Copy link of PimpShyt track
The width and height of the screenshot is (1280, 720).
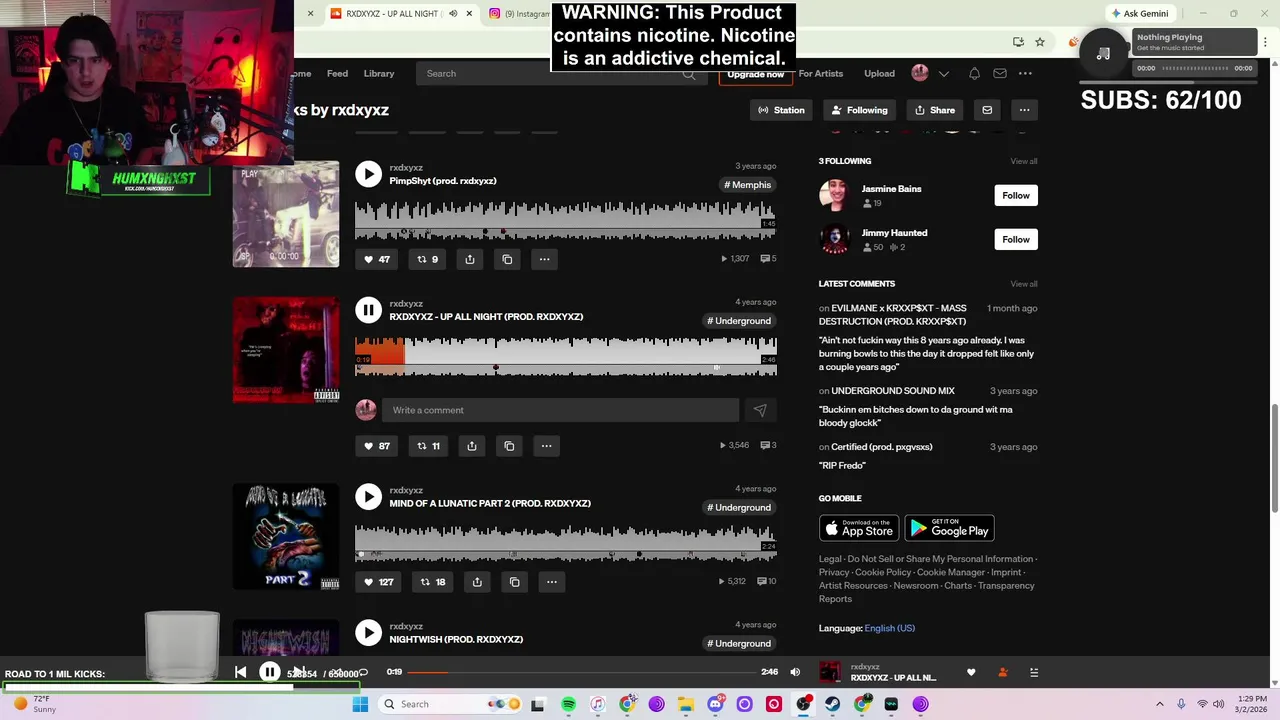[x=507, y=259]
